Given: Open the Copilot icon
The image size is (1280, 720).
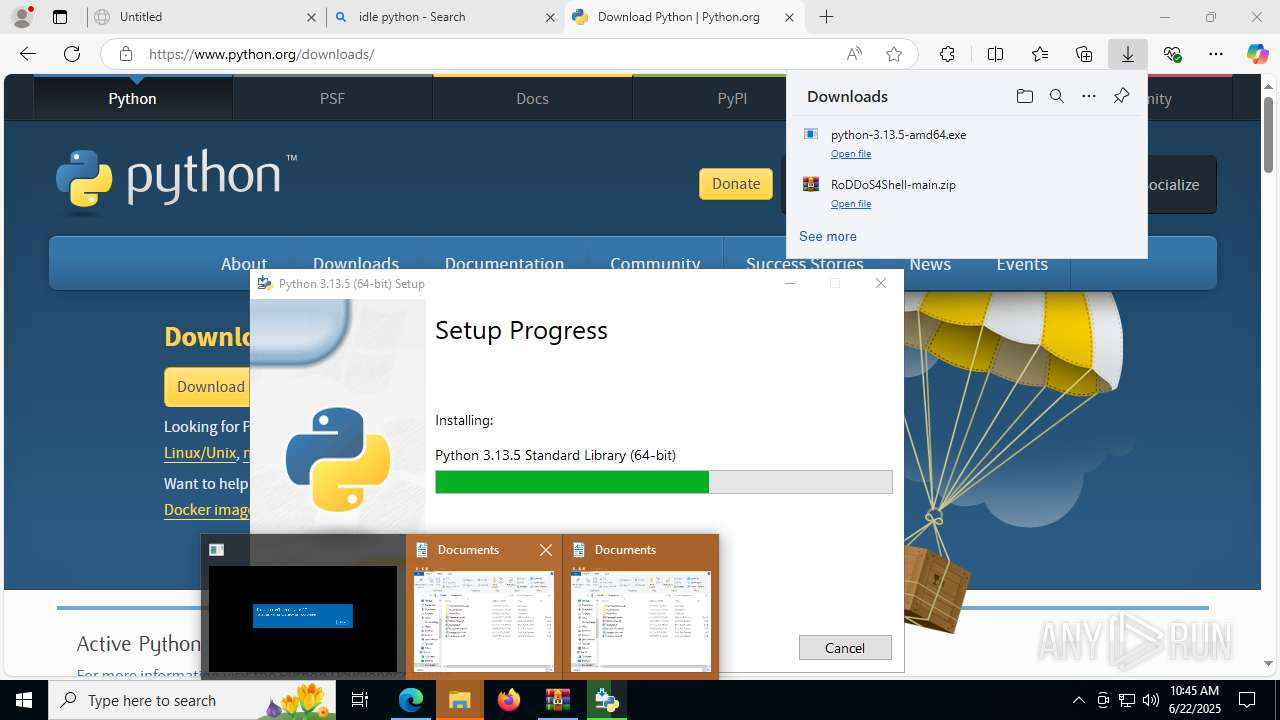Looking at the screenshot, I should click(x=1258, y=54).
